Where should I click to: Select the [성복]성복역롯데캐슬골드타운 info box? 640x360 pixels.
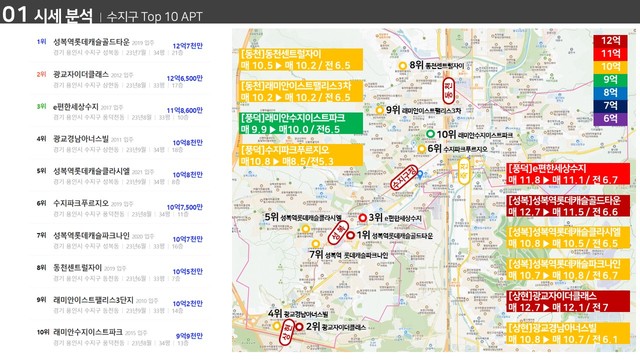tap(568, 206)
